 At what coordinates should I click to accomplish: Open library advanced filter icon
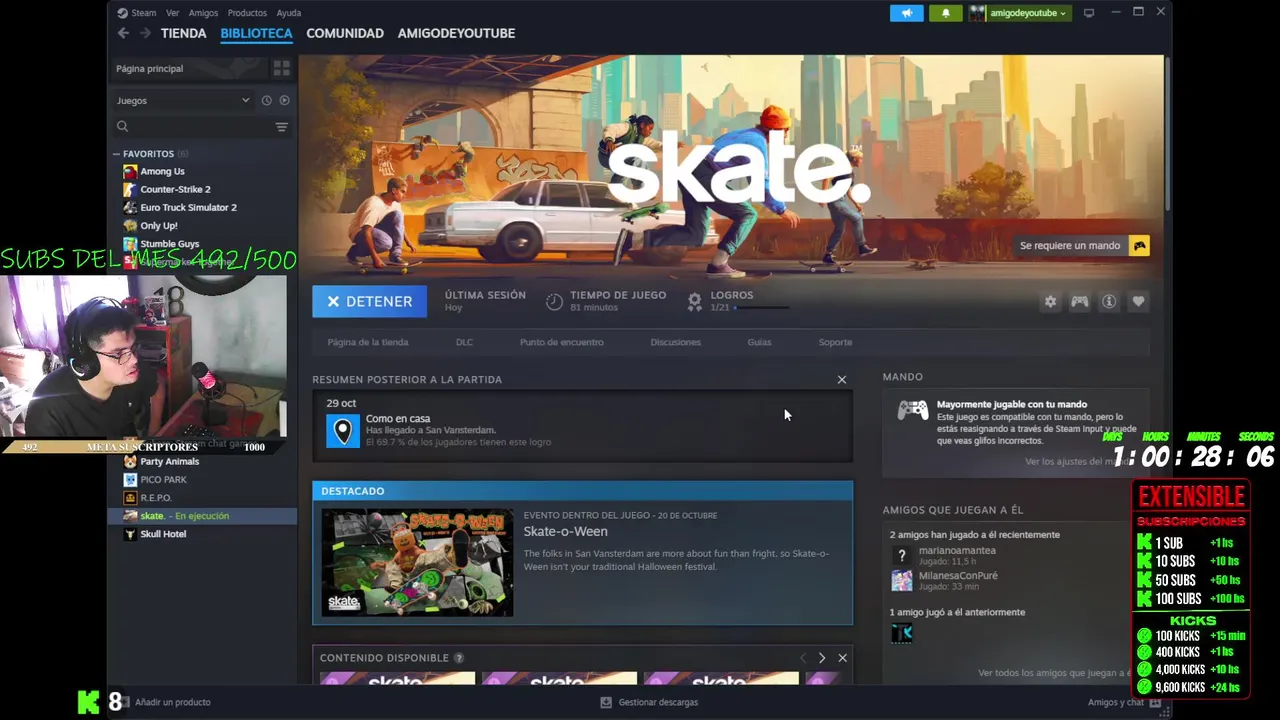pos(281,127)
